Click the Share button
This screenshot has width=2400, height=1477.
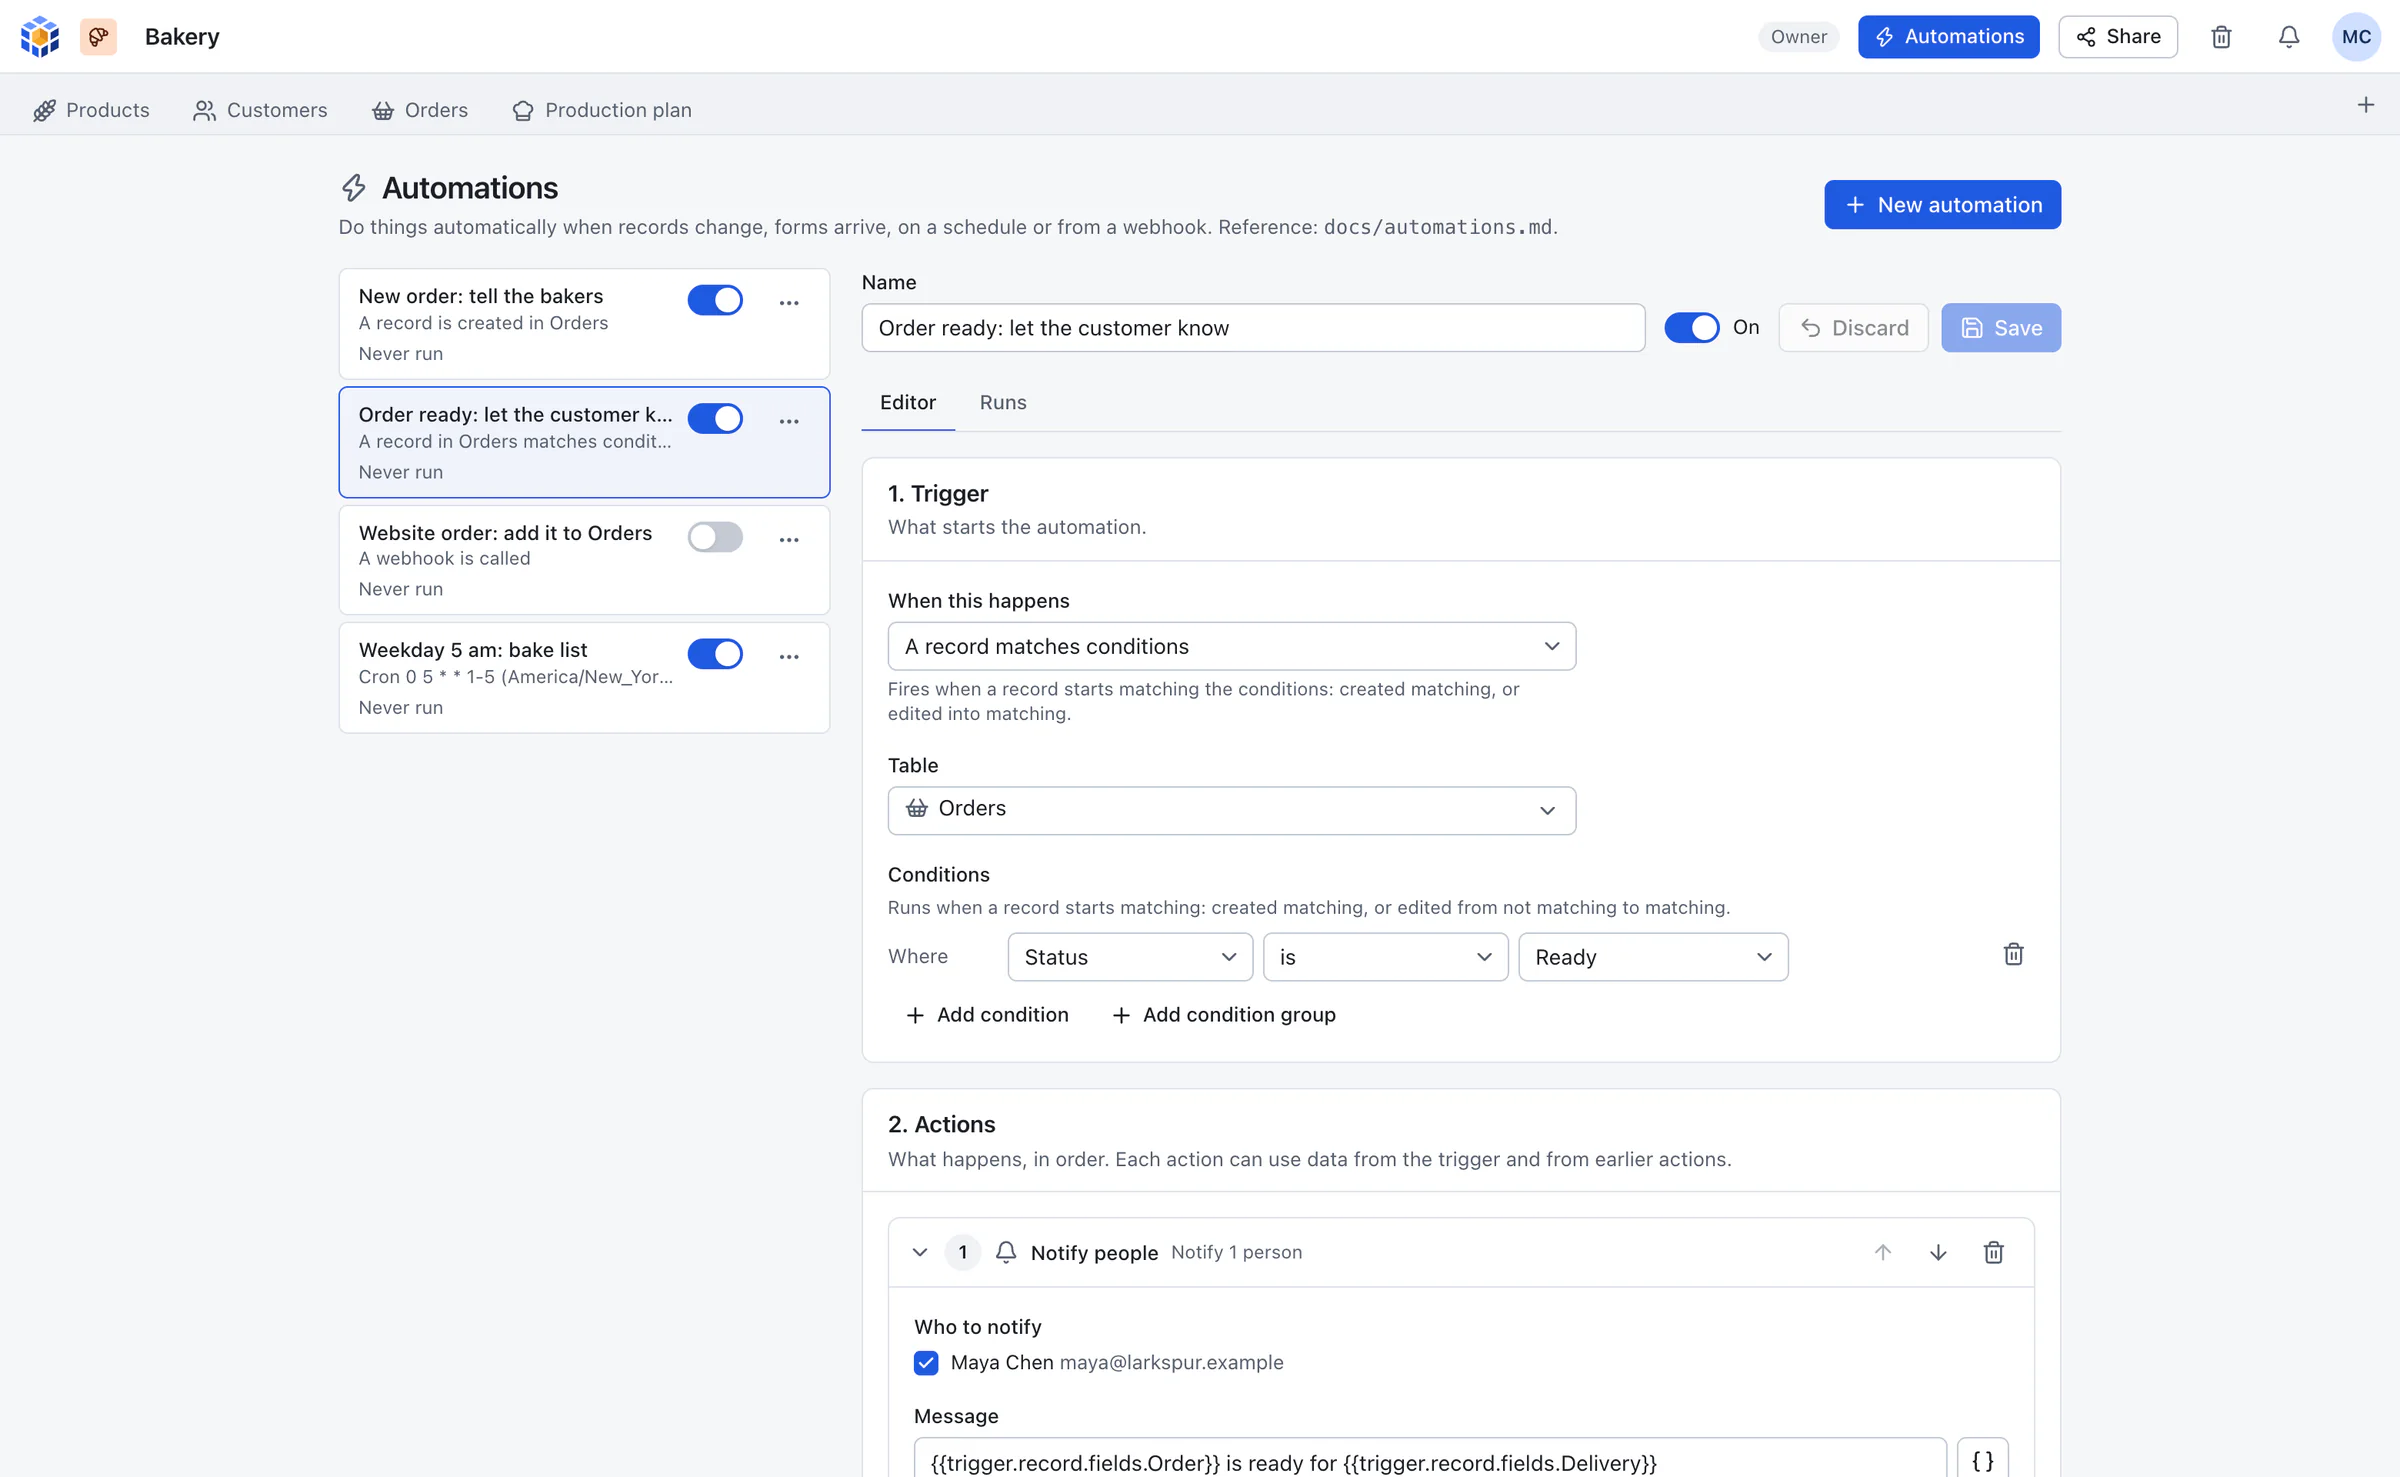(x=2117, y=37)
